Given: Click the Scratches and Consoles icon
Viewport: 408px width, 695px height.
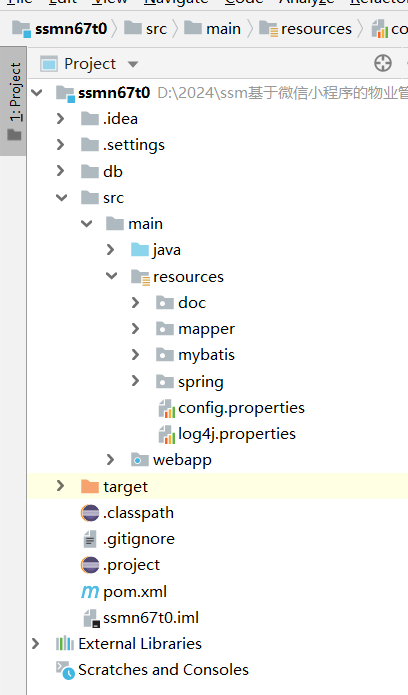Looking at the screenshot, I should coord(65,670).
